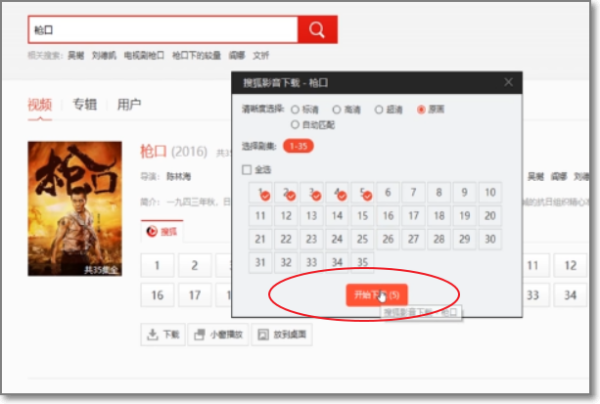Click the red search magnifier button
The width and height of the screenshot is (600, 404).
[x=316, y=29]
